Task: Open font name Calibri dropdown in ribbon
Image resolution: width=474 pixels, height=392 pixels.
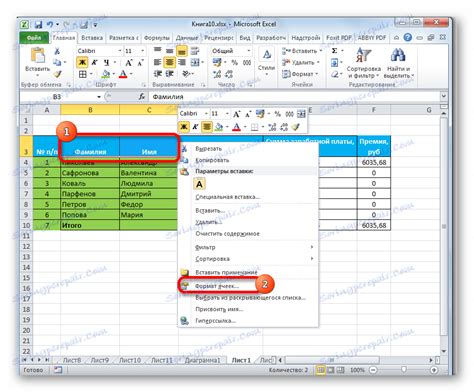Action: (119, 51)
